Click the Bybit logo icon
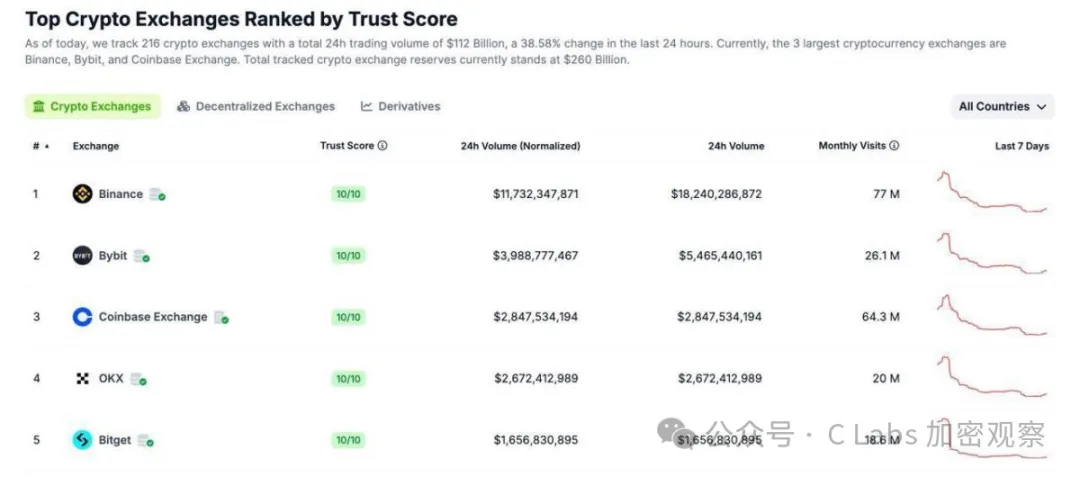The height and width of the screenshot is (477, 1080). coord(83,256)
